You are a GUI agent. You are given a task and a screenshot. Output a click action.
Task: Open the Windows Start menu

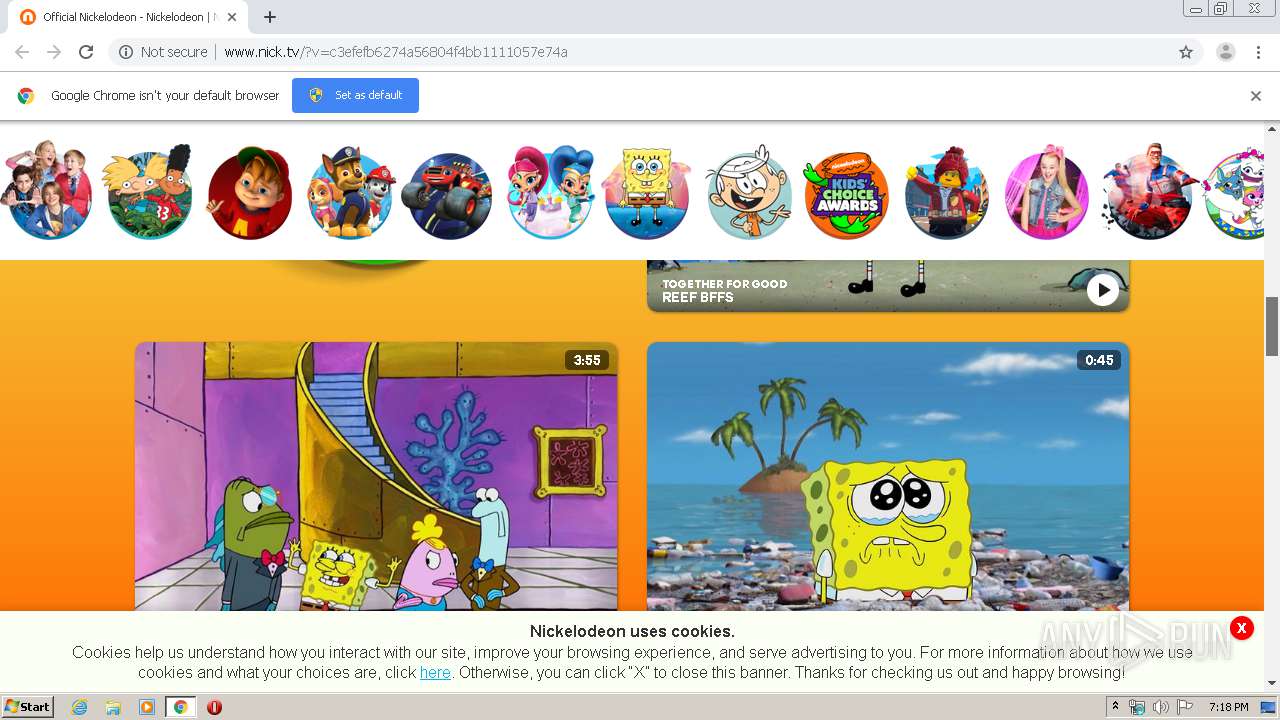[28, 707]
